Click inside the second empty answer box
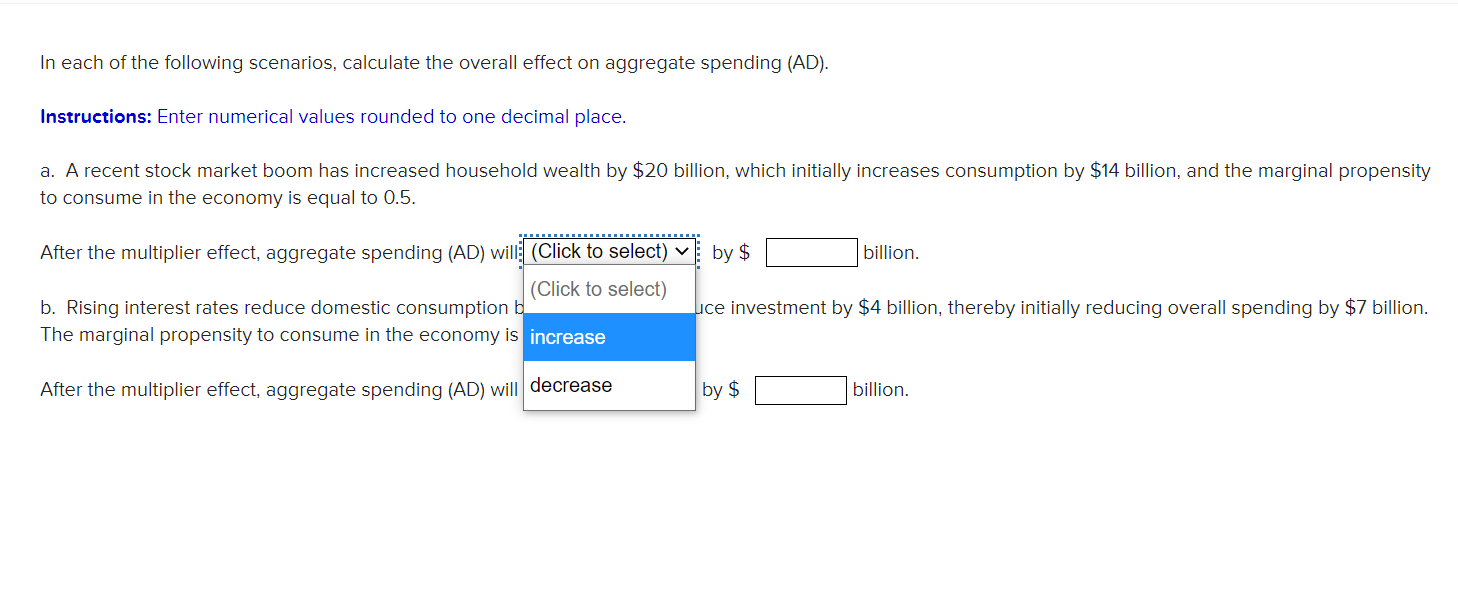Viewport: 1458px width, 604px height. point(800,389)
